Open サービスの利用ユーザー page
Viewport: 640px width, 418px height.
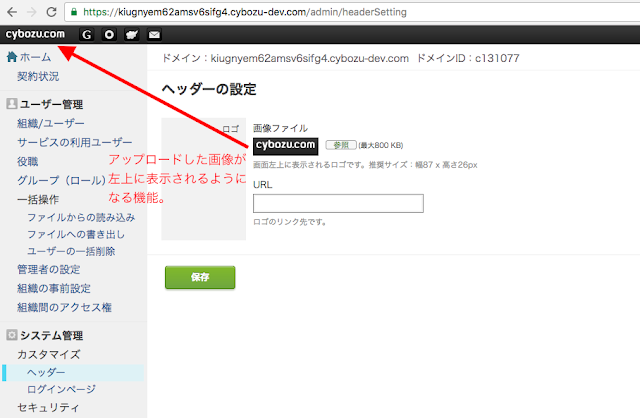point(75,142)
